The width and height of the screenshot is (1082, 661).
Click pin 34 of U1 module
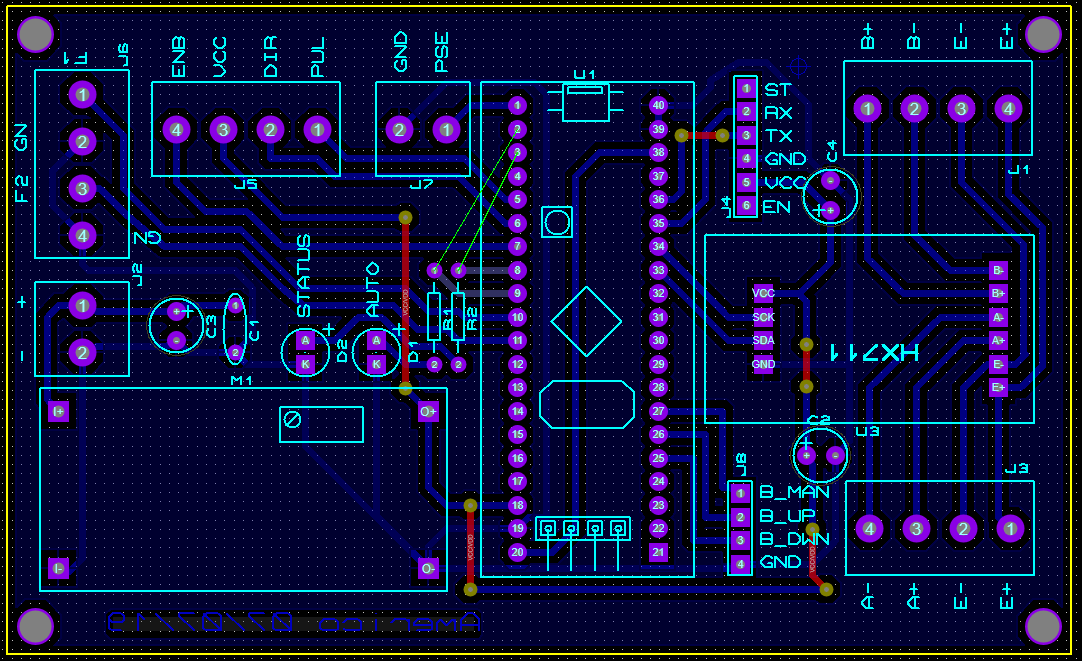(658, 246)
